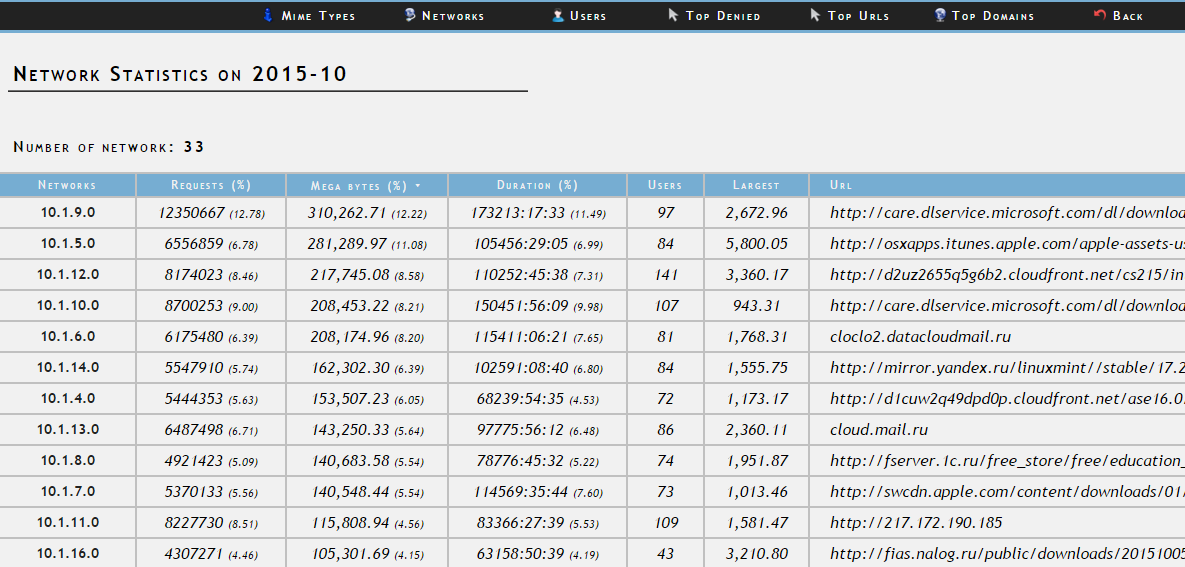Open network 10.1.16.0 details

click(68, 553)
